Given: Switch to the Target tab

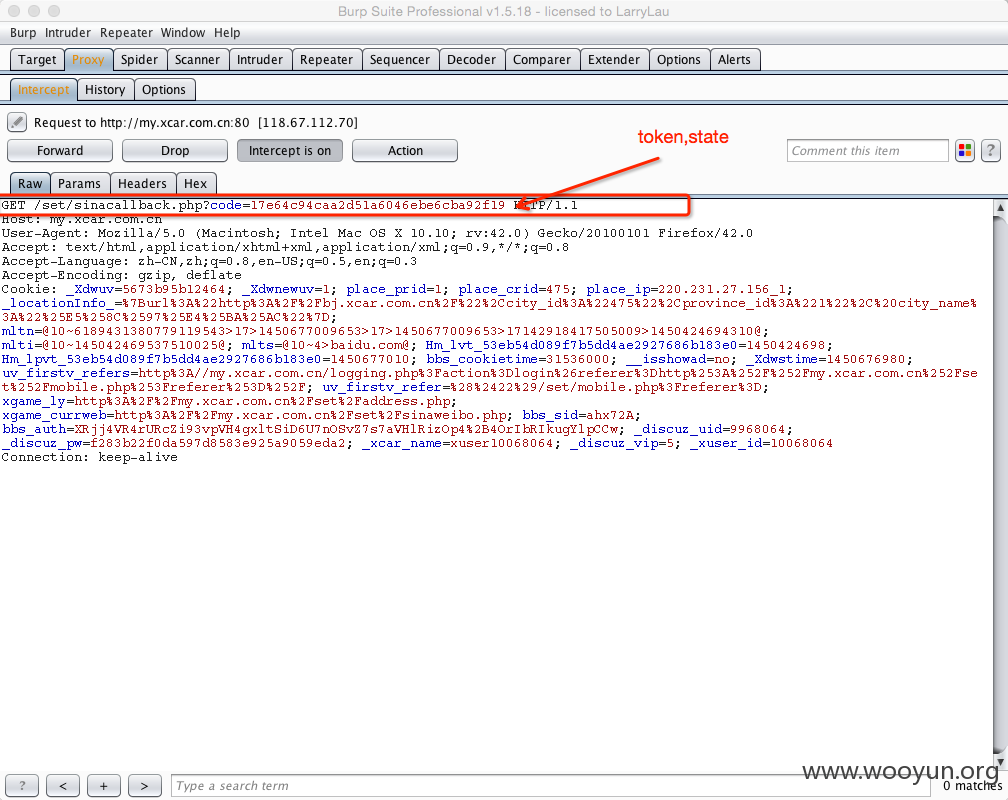Looking at the screenshot, I should pos(37,60).
